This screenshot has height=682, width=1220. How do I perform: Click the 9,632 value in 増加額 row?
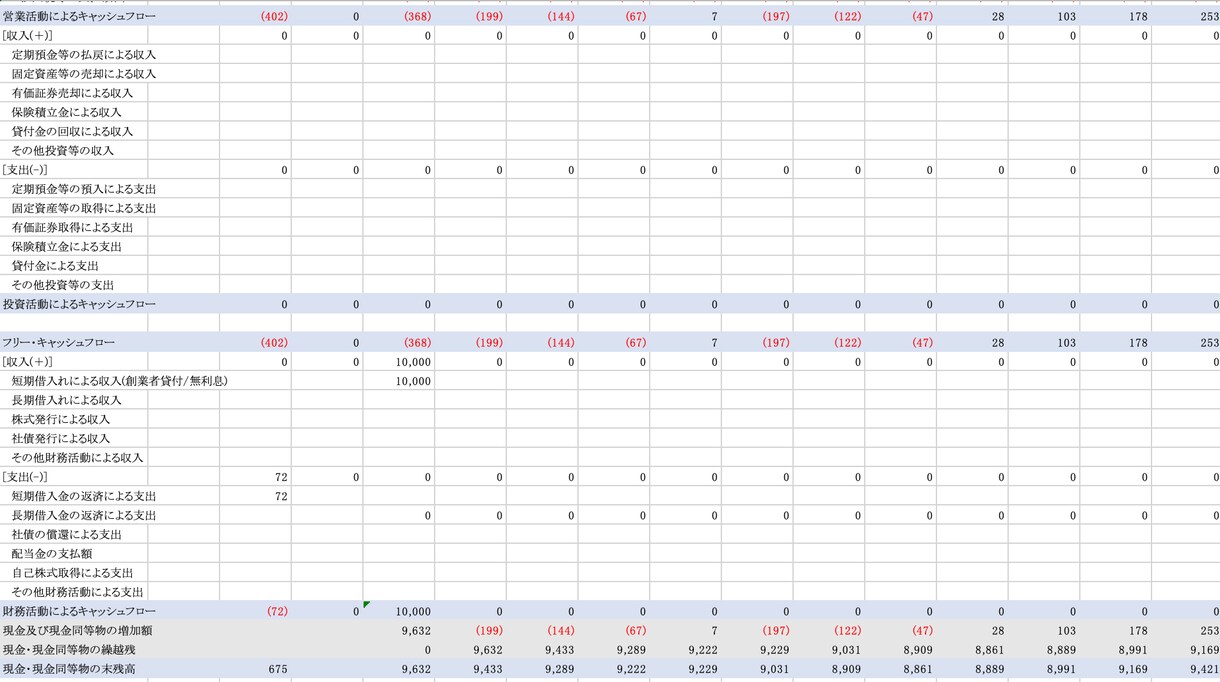tap(416, 630)
